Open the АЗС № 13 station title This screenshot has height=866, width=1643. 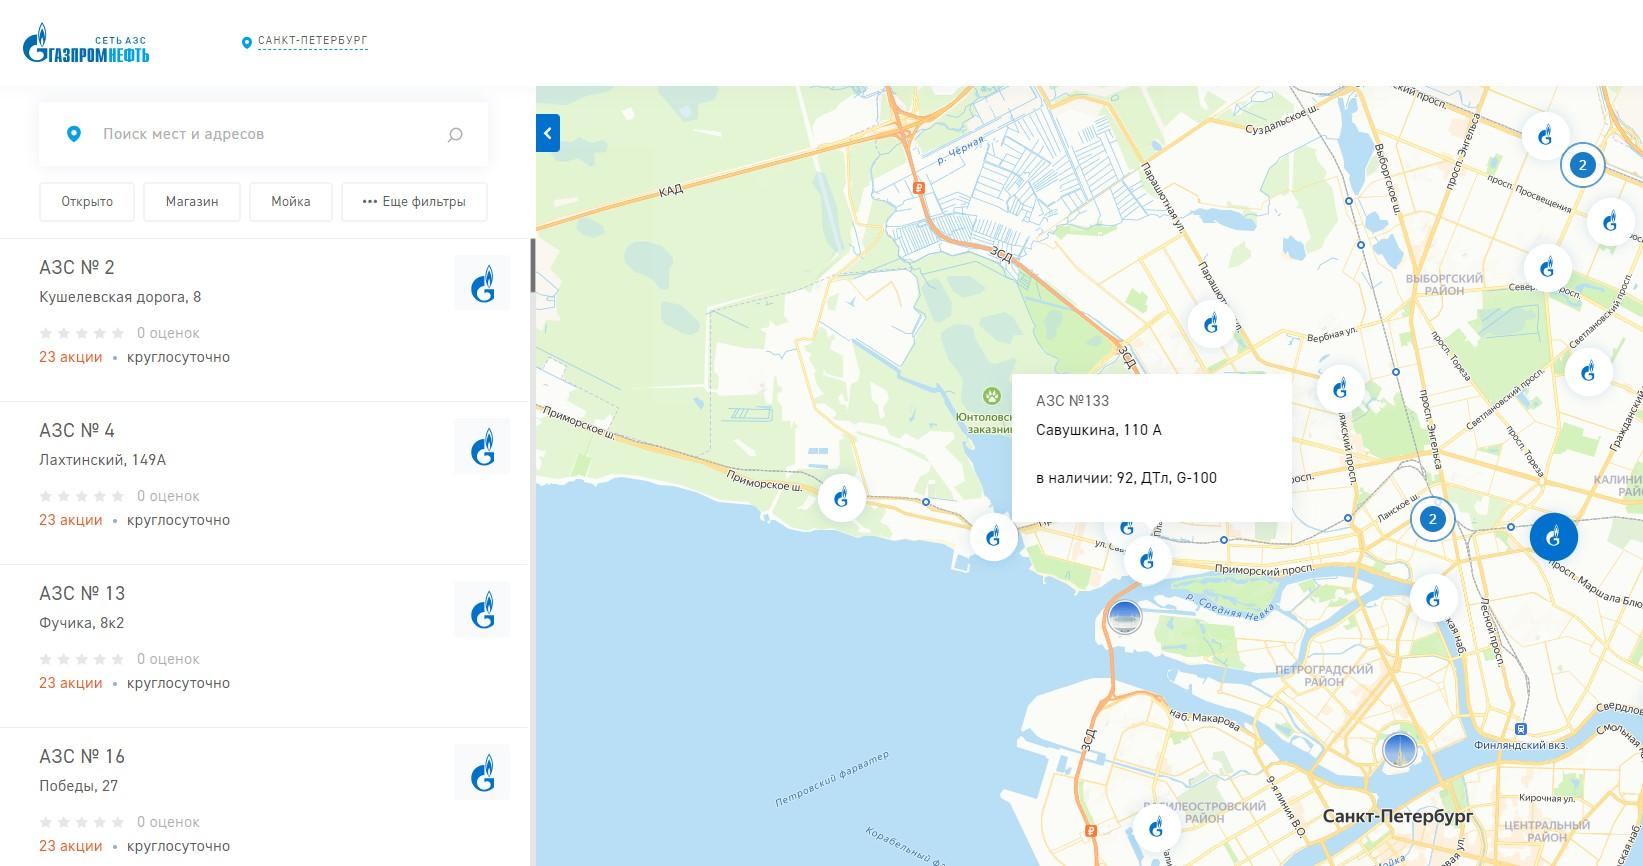[x=82, y=593]
